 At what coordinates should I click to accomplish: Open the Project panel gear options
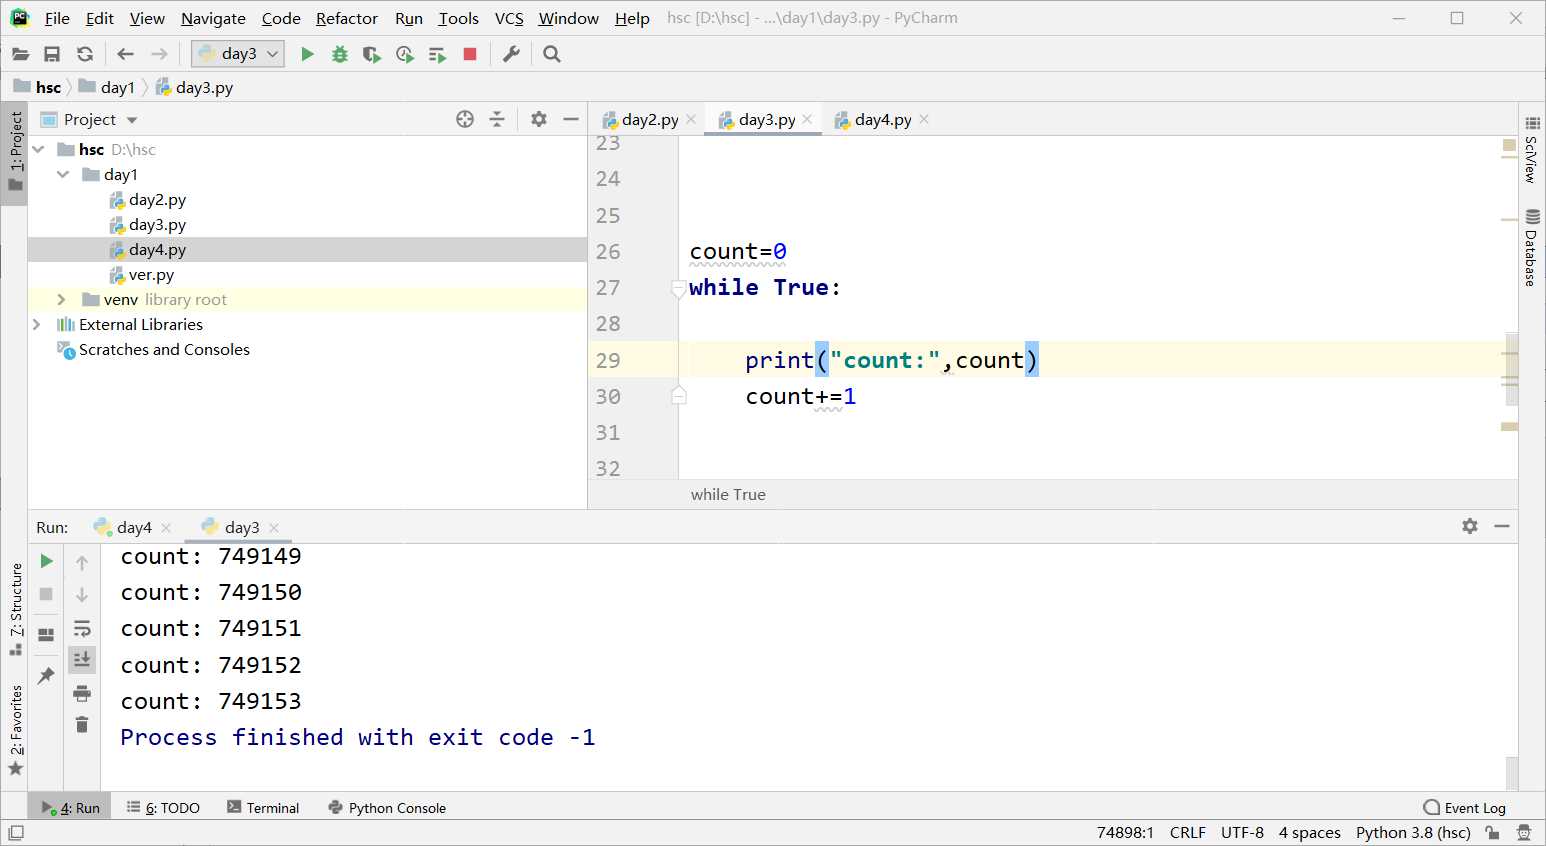pos(539,119)
